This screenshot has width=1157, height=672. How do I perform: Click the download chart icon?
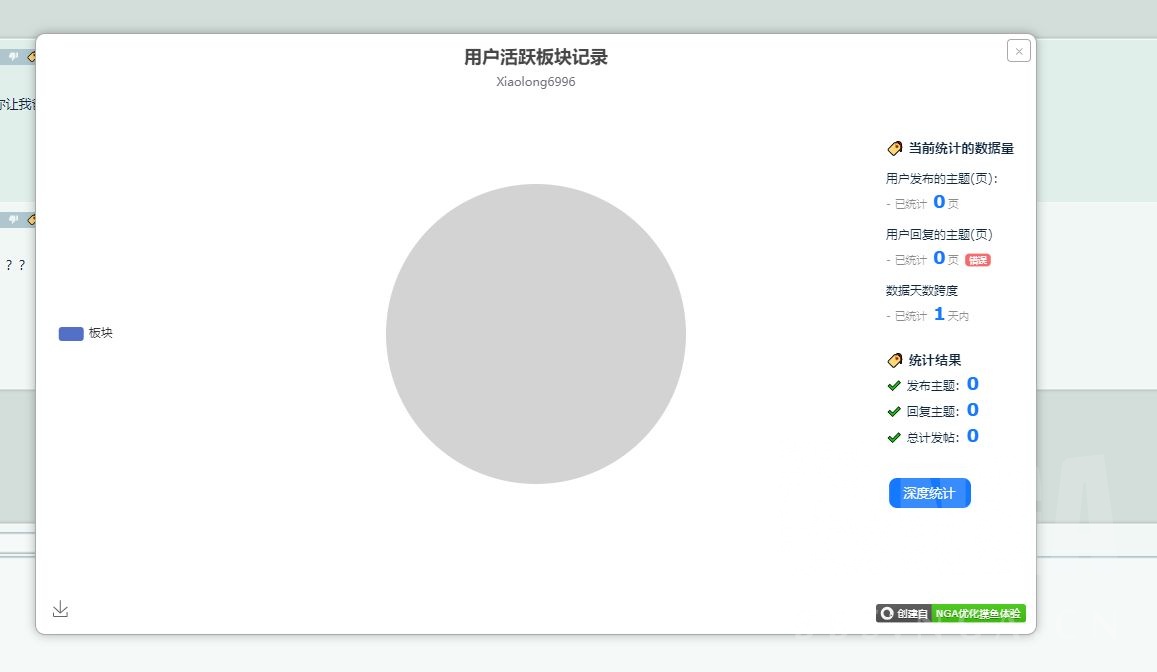click(60, 609)
